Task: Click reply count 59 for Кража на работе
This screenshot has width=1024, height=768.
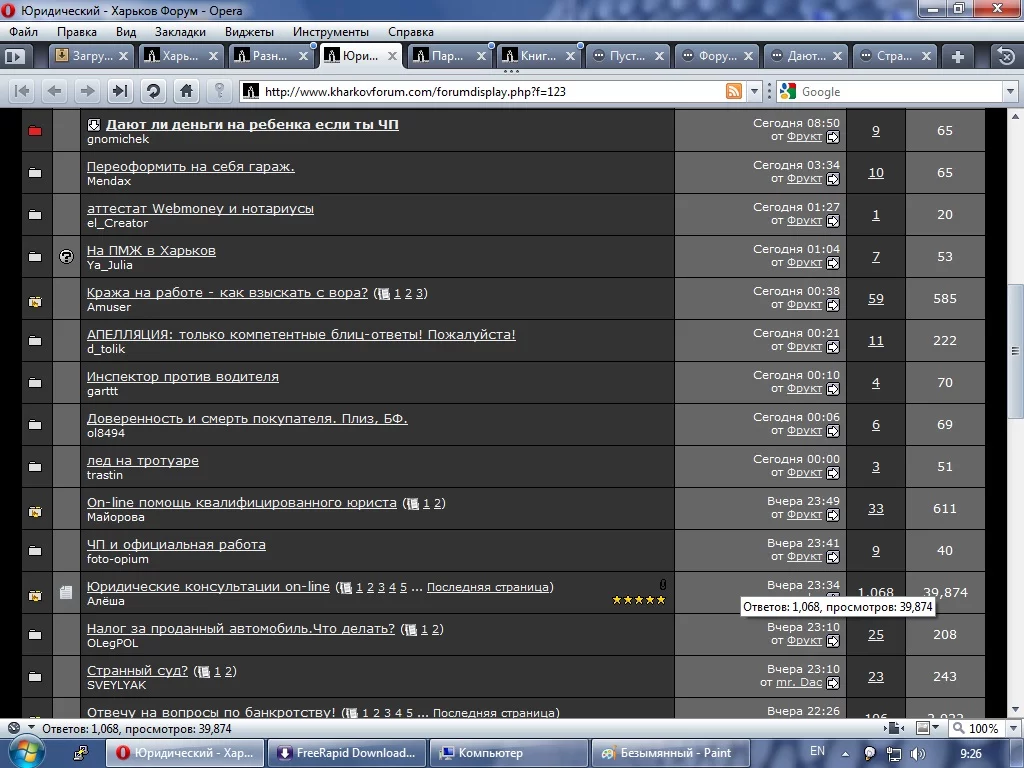Action: pyautogui.click(x=876, y=298)
